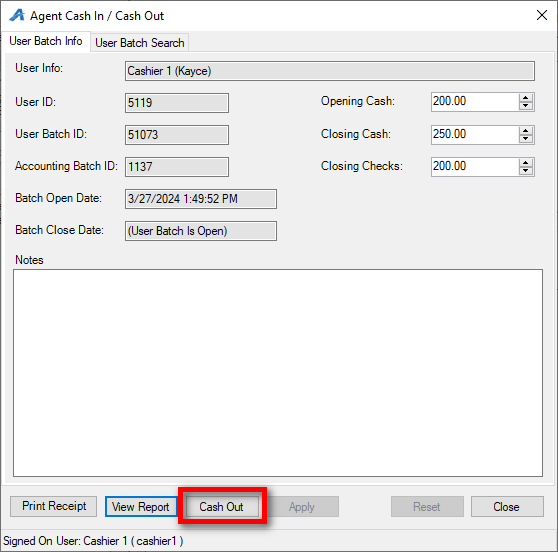Click the Batch Open Date field
Image resolution: width=558 pixels, height=552 pixels.
pos(201,199)
